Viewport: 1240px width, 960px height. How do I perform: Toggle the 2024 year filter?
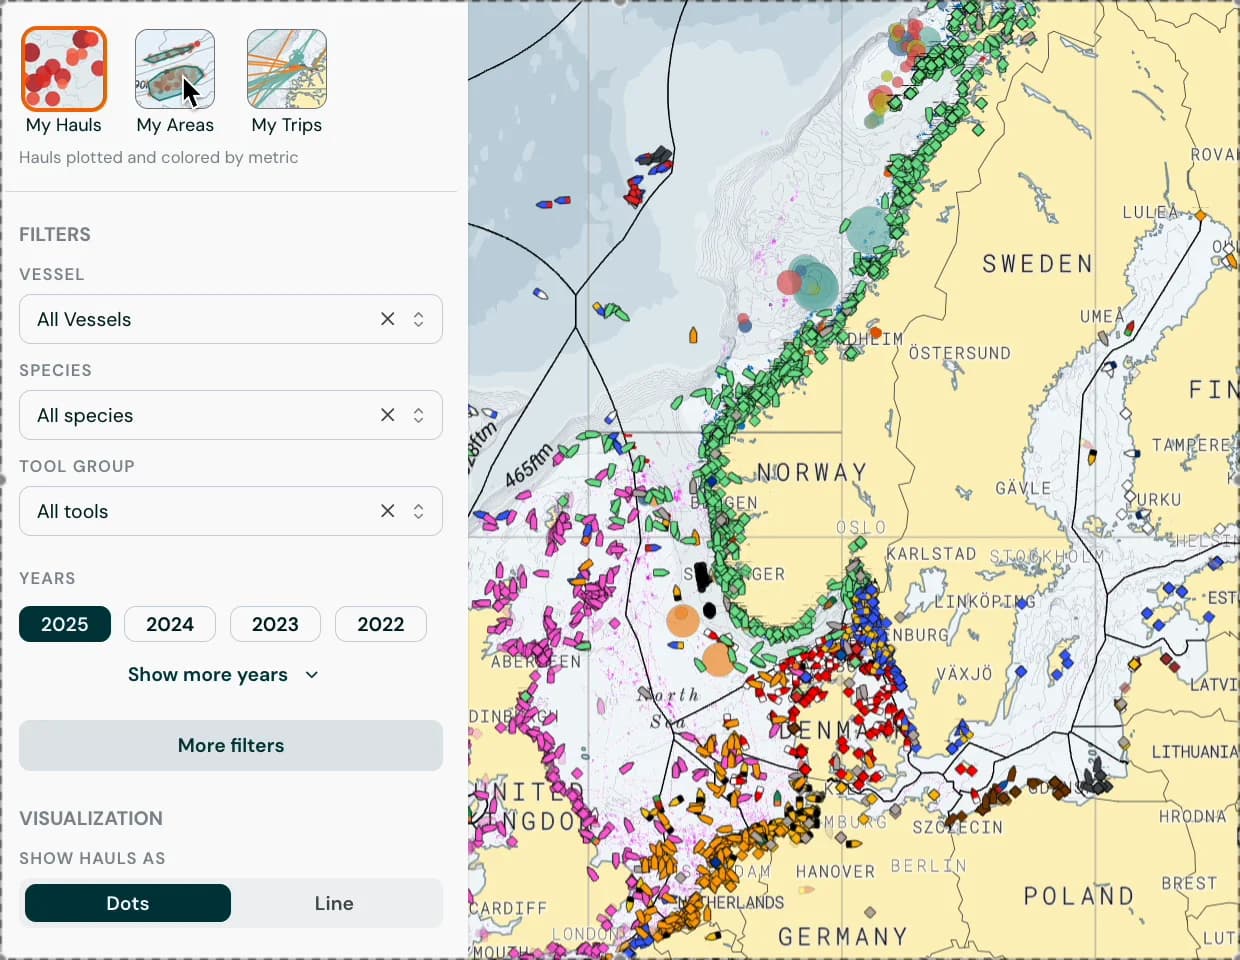click(170, 624)
